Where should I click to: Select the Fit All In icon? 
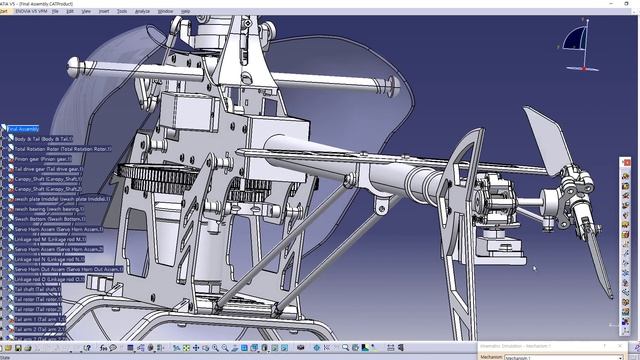tap(186, 348)
